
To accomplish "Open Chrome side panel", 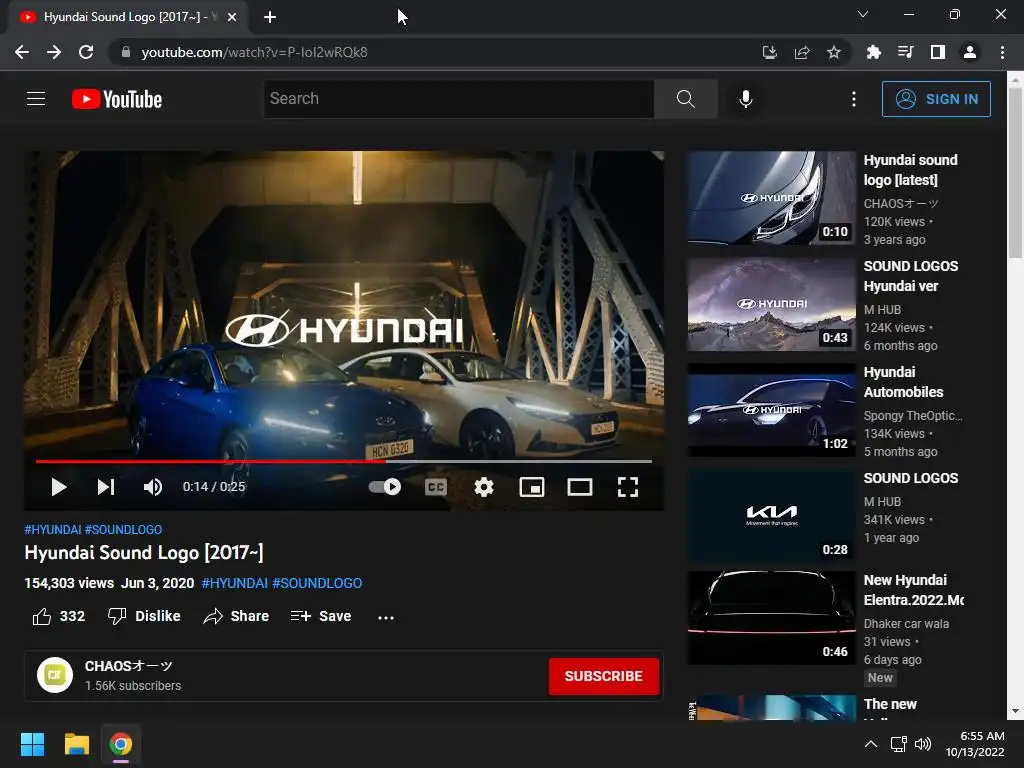I will [938, 52].
